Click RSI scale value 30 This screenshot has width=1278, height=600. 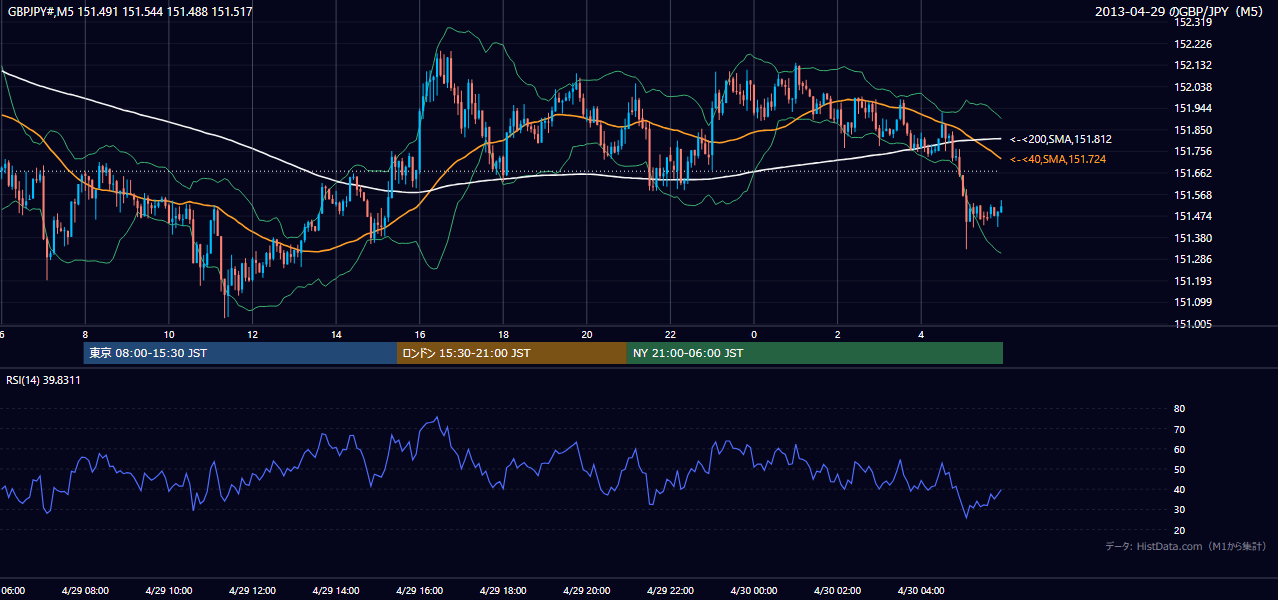[1179, 510]
